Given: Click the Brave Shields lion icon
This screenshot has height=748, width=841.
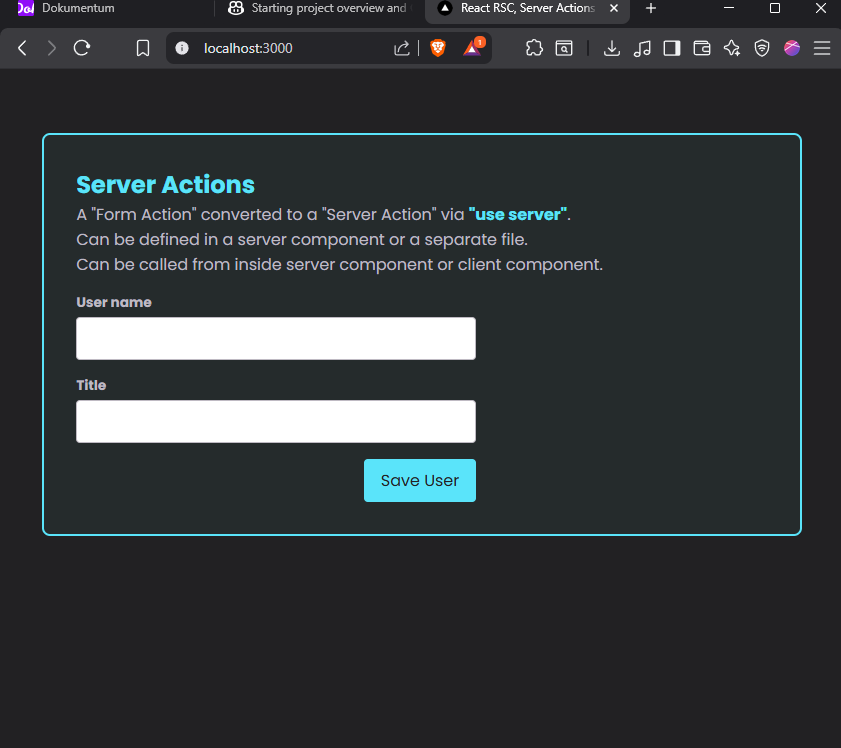Looking at the screenshot, I should tap(437, 47).
